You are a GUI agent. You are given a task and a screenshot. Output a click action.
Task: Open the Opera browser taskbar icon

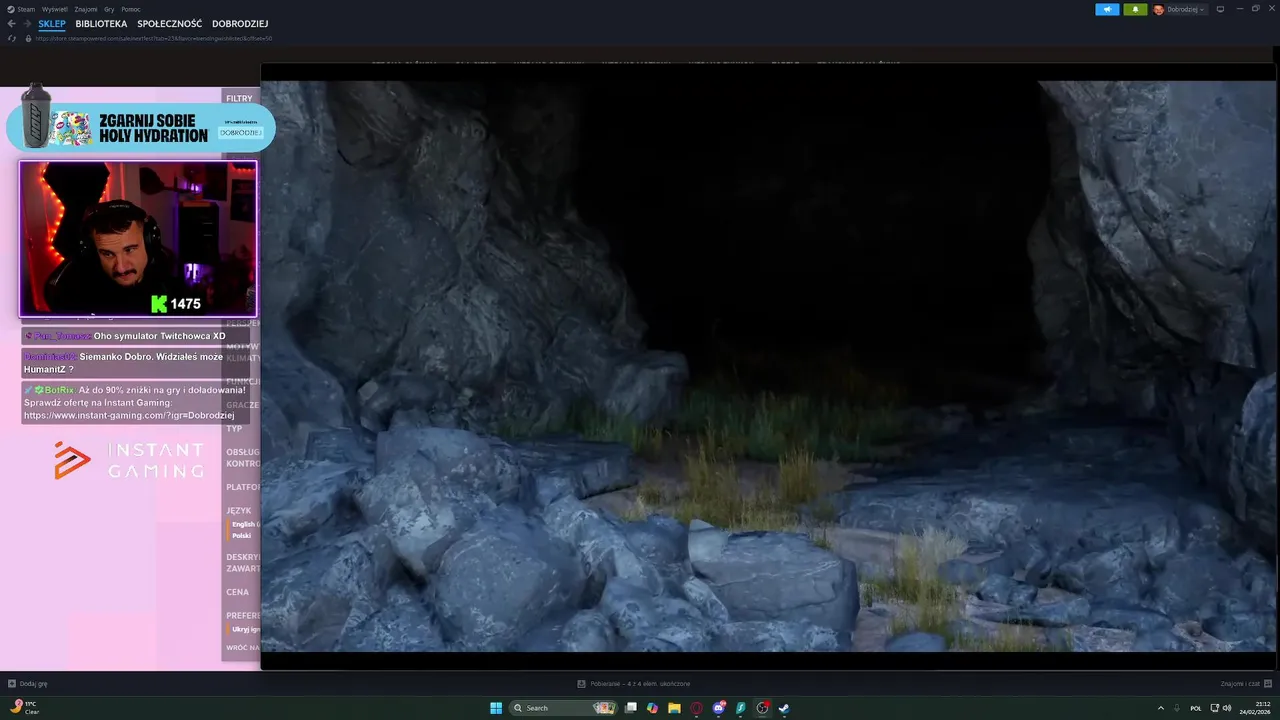pos(696,708)
